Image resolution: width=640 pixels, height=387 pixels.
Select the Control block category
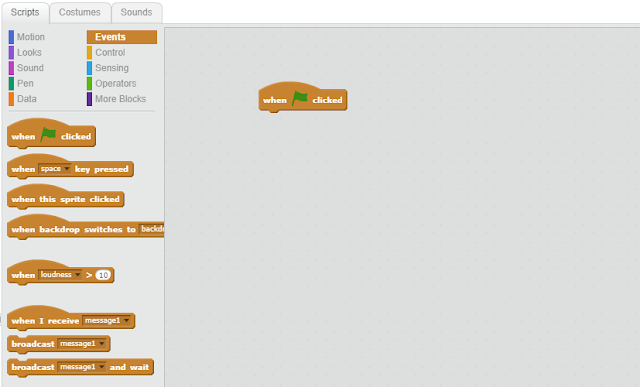pyautogui.click(x=106, y=52)
